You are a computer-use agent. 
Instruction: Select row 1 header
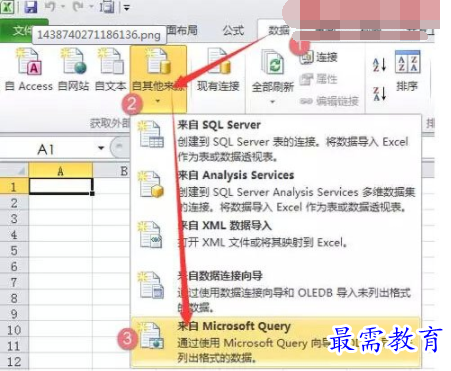[x=14, y=187]
